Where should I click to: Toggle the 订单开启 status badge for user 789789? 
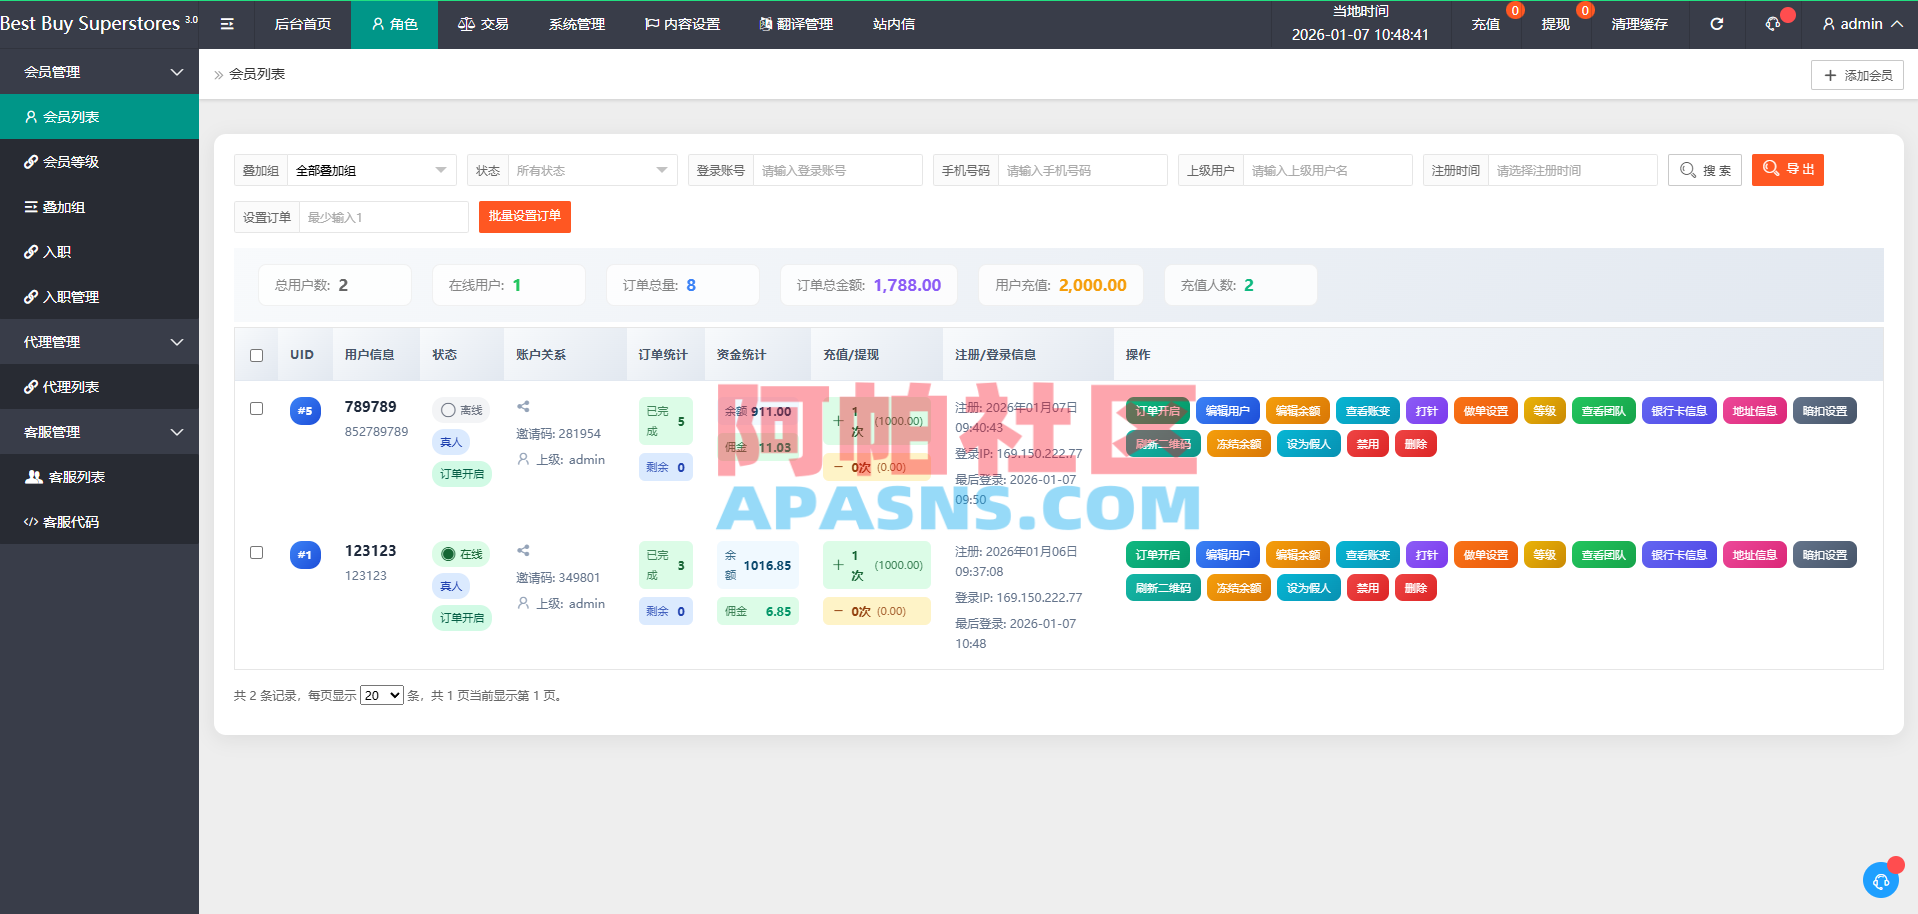[462, 474]
